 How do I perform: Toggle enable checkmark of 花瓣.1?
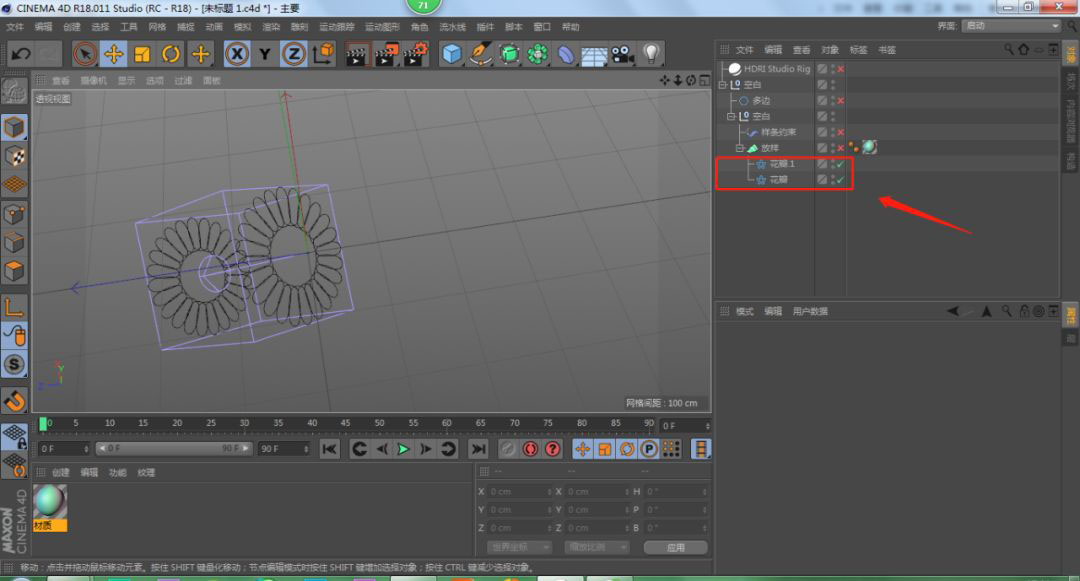[840, 164]
